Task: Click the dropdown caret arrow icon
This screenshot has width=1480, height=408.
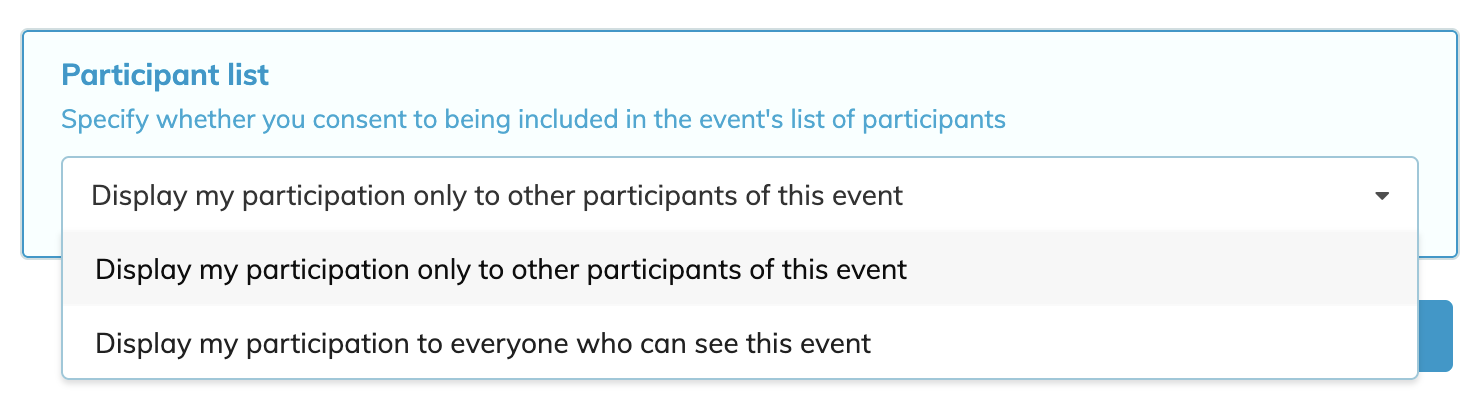Action: click(x=1382, y=196)
